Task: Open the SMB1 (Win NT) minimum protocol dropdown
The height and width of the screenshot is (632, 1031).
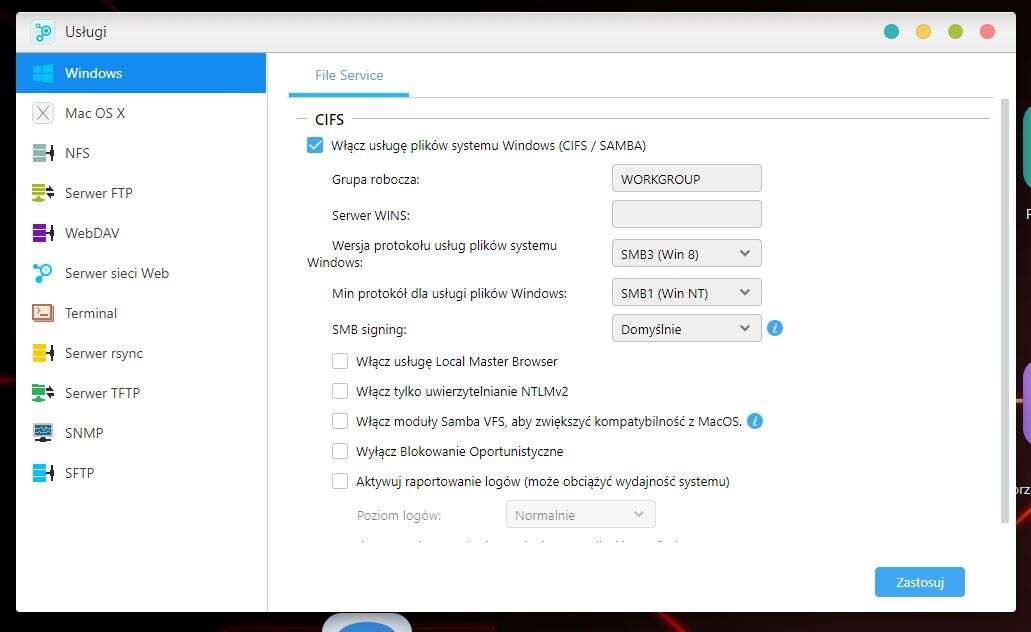Action: click(x=686, y=293)
